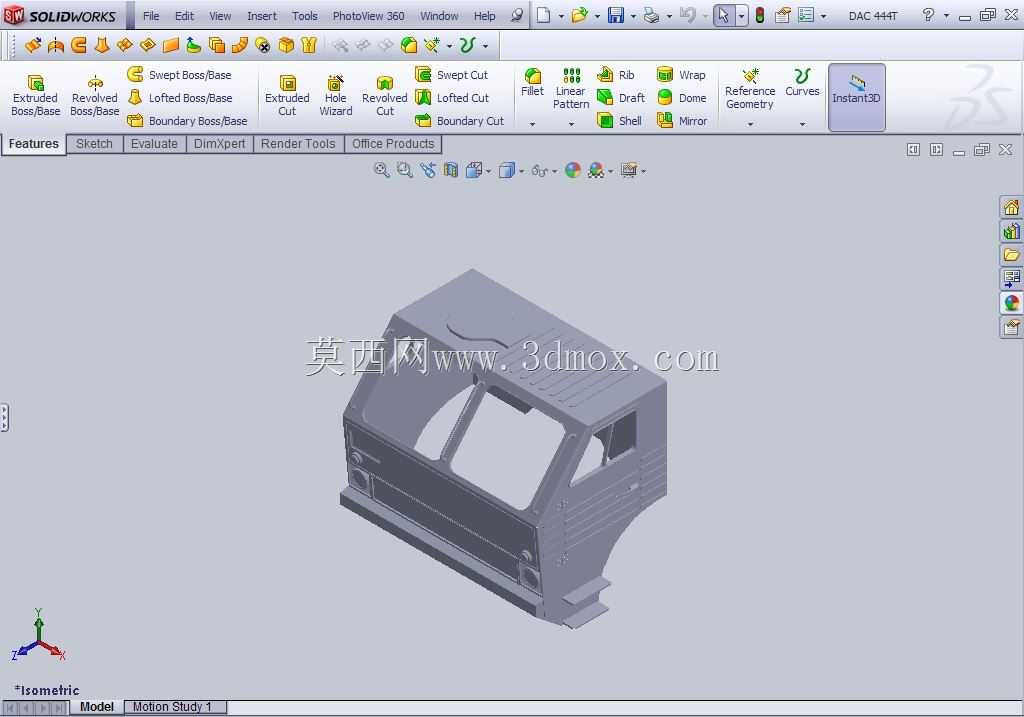Switch to the Sketch tab
The image size is (1024, 717).
(94, 144)
